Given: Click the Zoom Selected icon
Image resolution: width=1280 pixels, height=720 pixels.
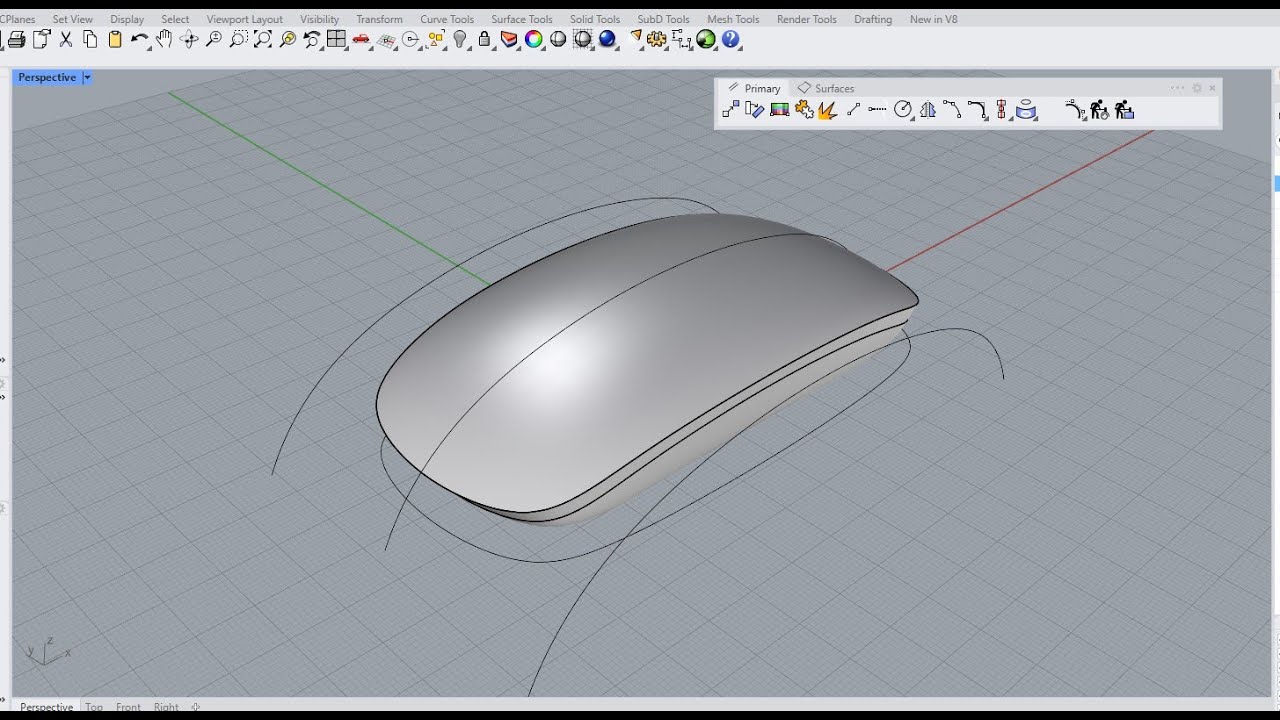Looking at the screenshot, I should pyautogui.click(x=288, y=40).
